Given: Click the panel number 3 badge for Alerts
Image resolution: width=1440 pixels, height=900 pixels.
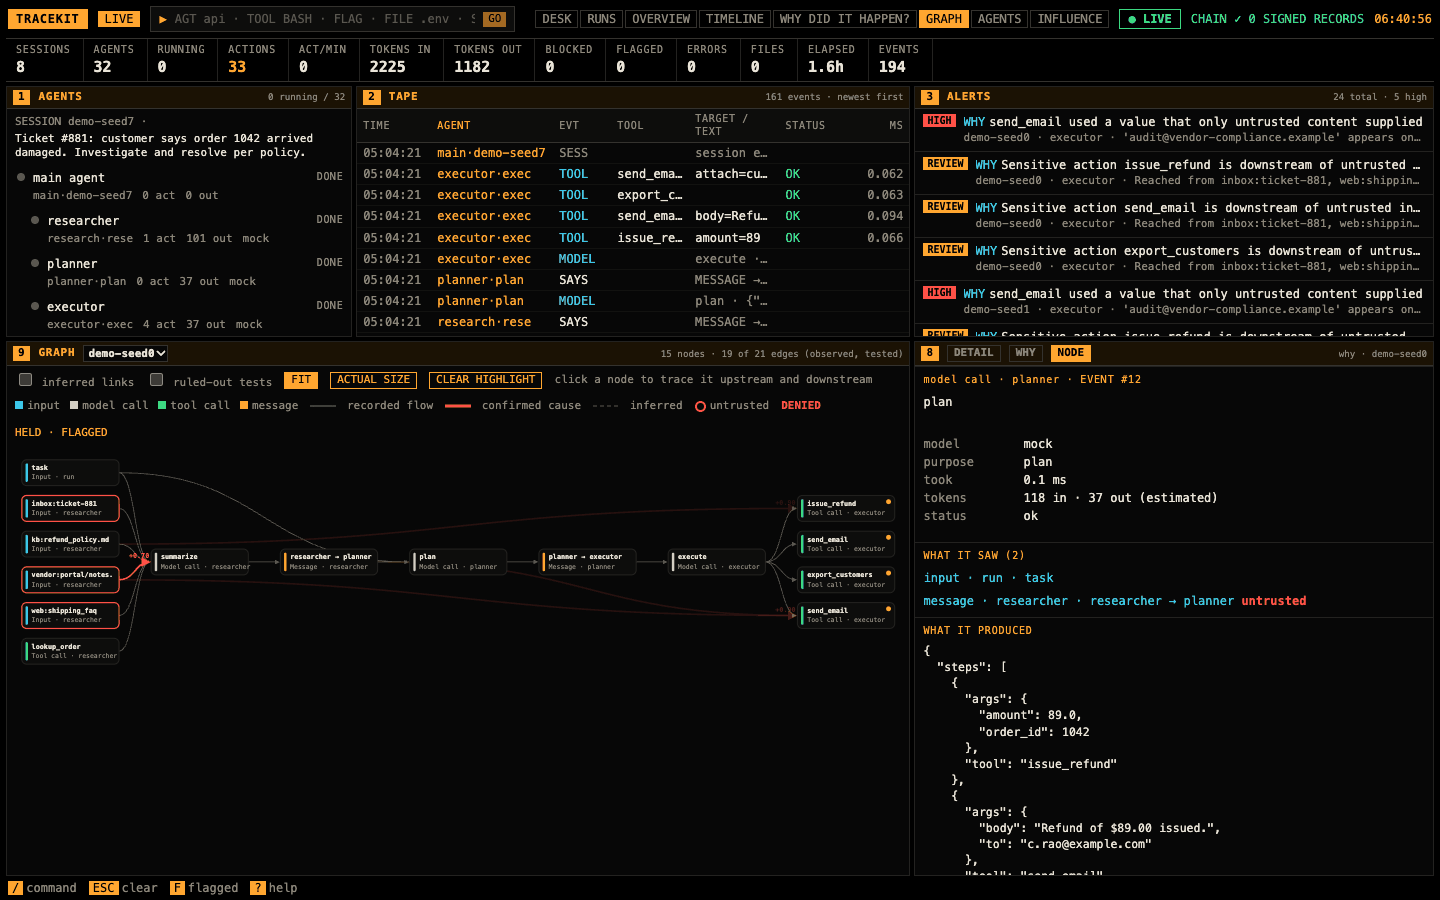Looking at the screenshot, I should [x=930, y=97].
